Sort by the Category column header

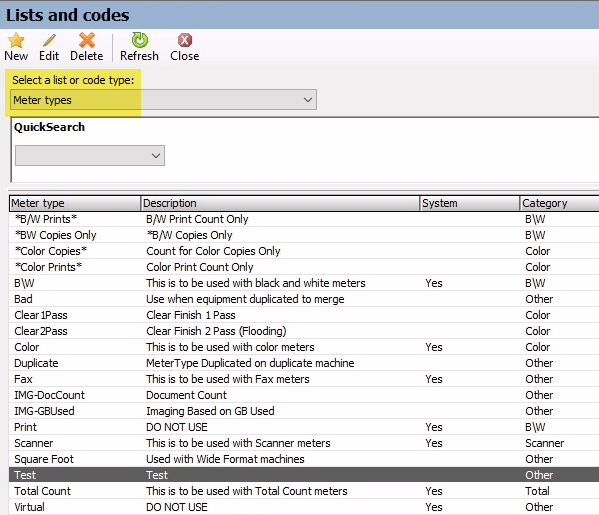(x=559, y=203)
